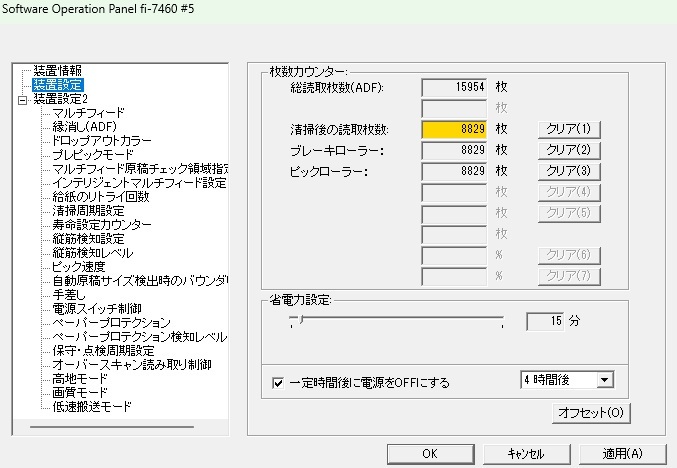Open ペーパープロテクション settings
The width and height of the screenshot is (677, 468).
[111, 323]
